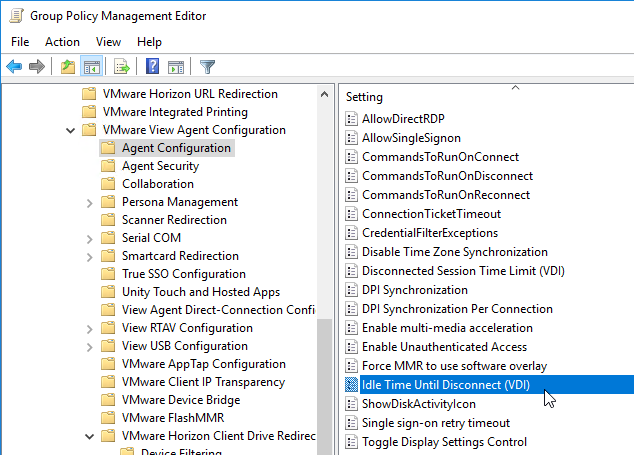Click the Agent Configuration folder icon
Screen dimensions: 634x455
108,148
